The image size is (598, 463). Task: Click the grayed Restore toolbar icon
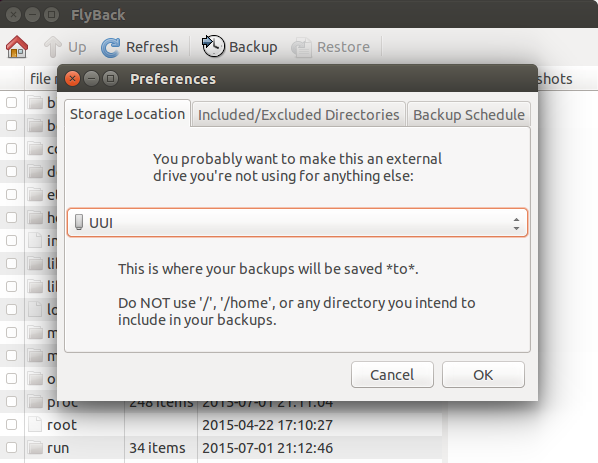pyautogui.click(x=301, y=48)
